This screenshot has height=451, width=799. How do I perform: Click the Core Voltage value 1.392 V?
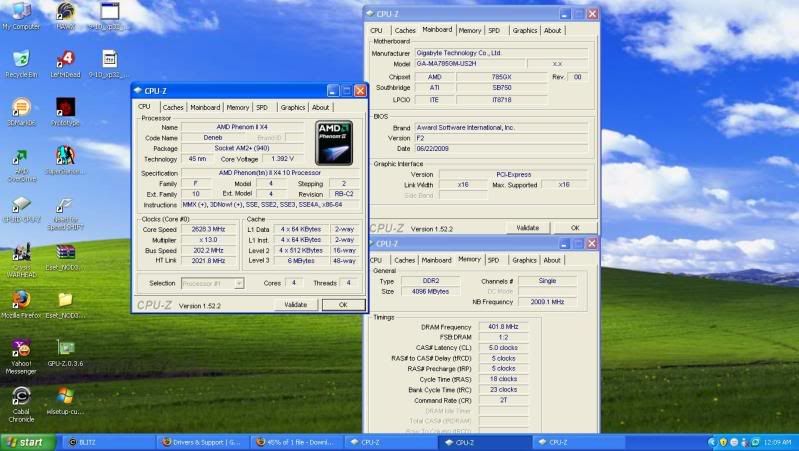(x=283, y=159)
